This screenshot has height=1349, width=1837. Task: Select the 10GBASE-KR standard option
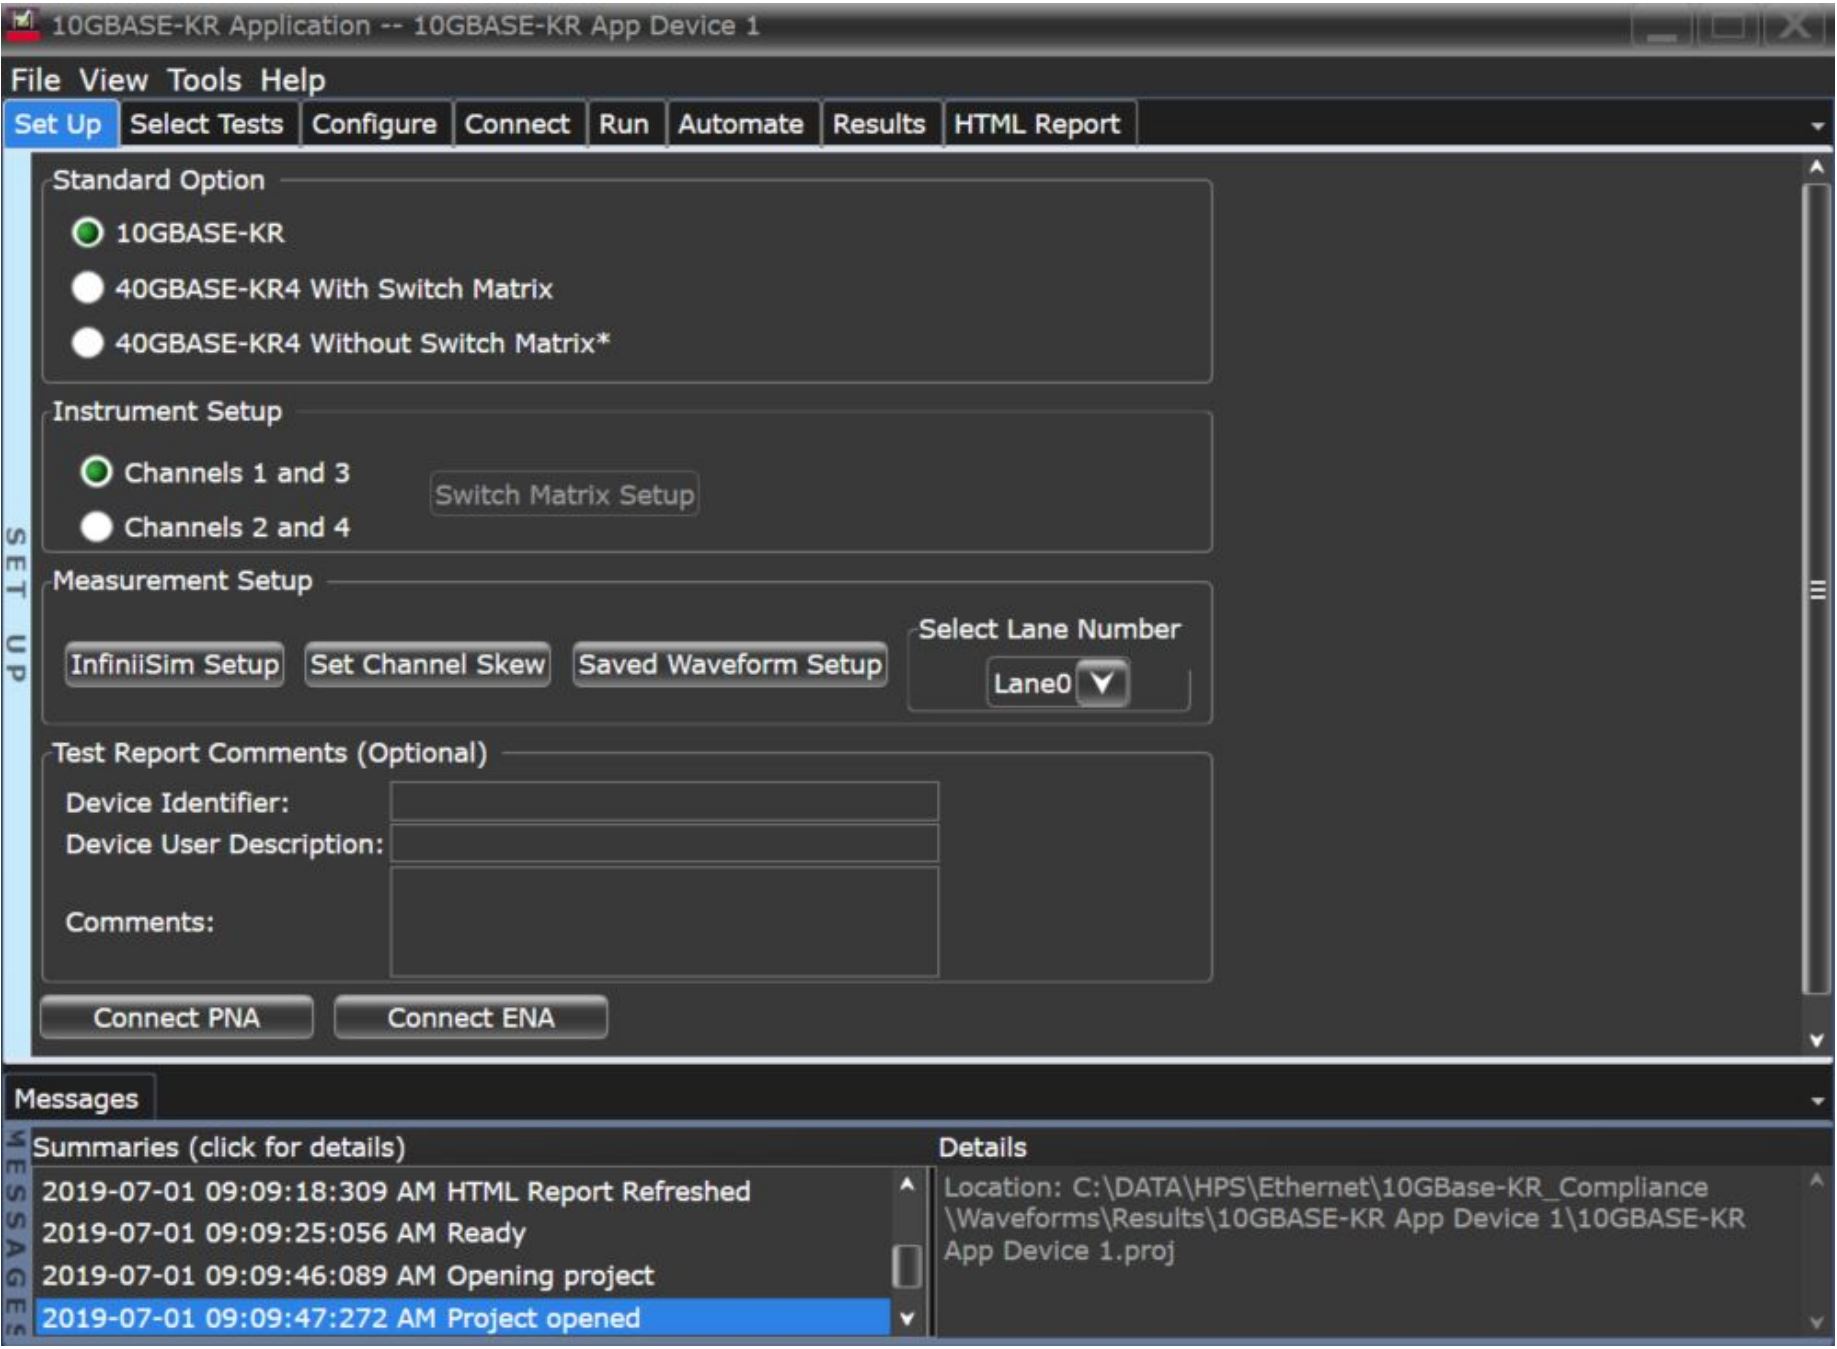88,233
